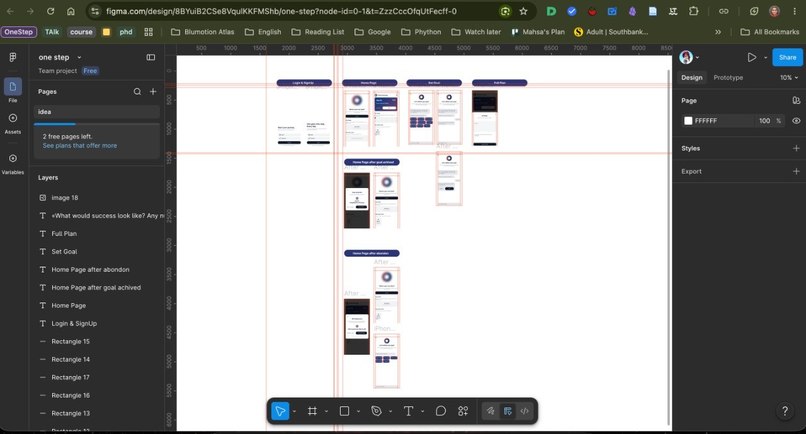Select the Text tool
Viewport: 806px width, 434px height.
tap(408, 411)
